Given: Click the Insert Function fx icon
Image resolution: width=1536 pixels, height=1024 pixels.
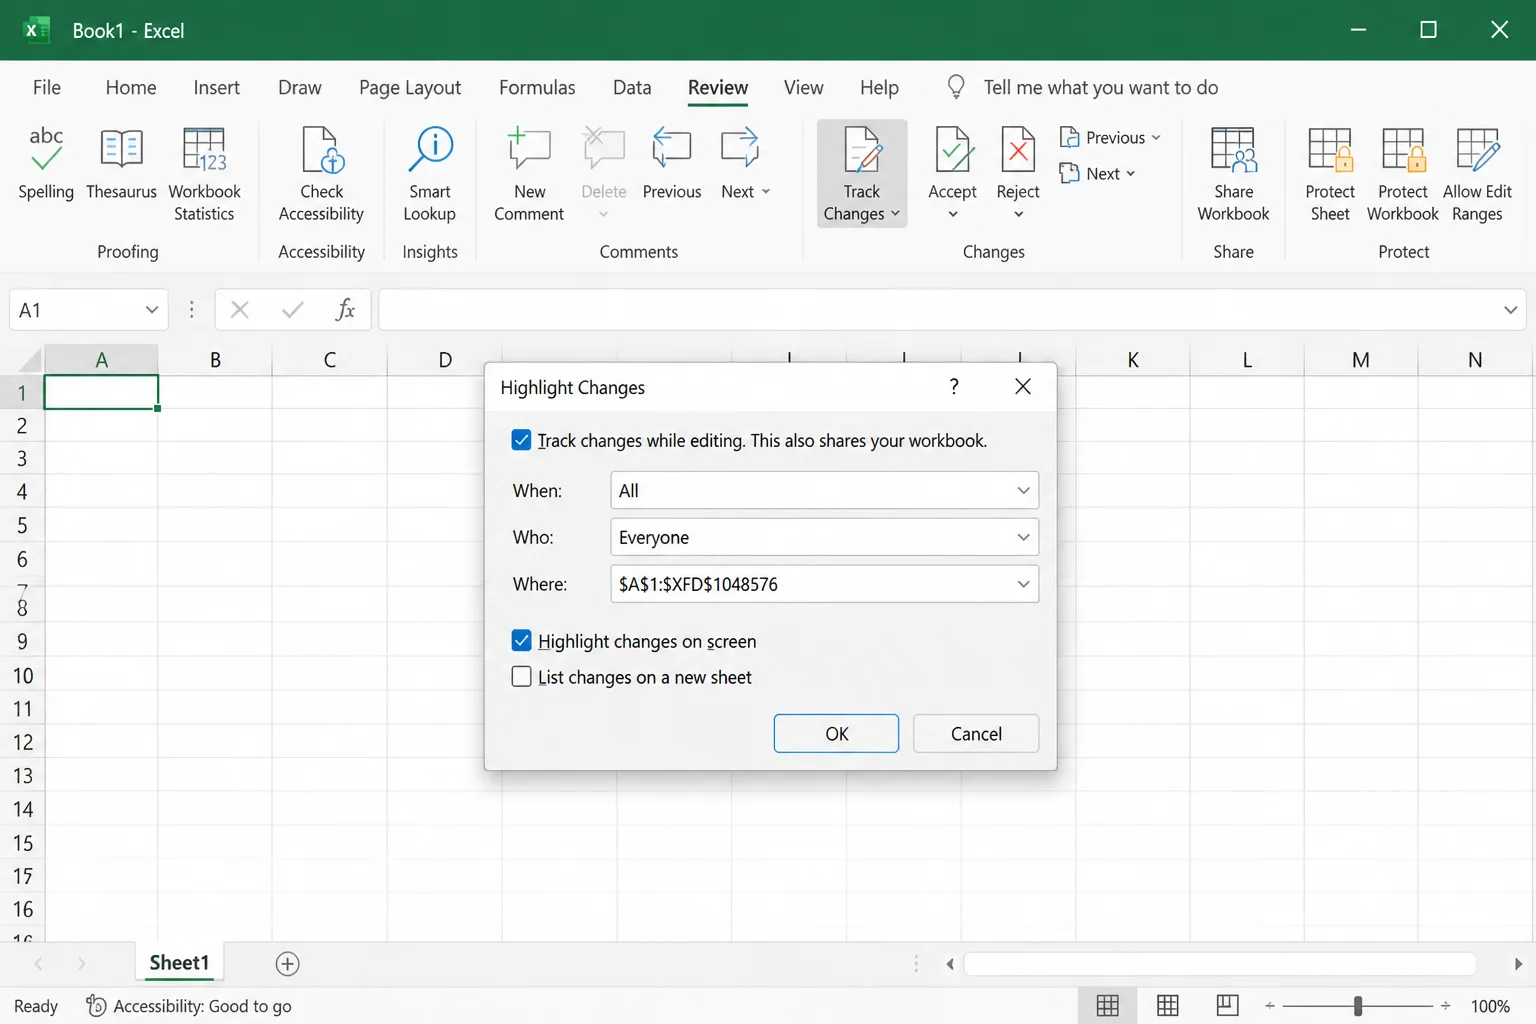Looking at the screenshot, I should [345, 310].
